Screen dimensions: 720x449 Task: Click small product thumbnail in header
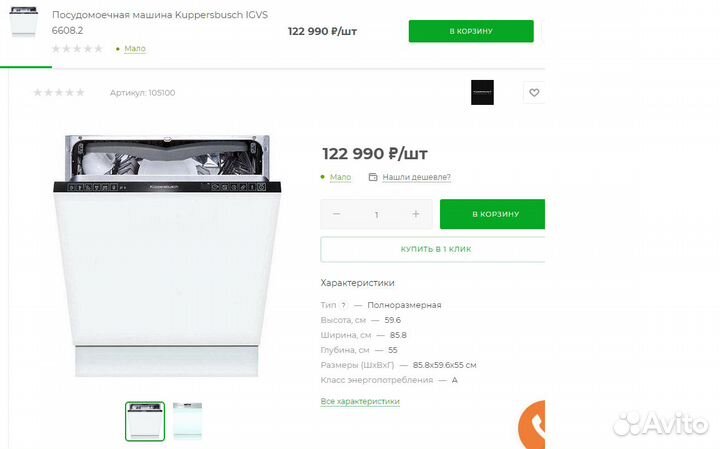tap(23, 21)
